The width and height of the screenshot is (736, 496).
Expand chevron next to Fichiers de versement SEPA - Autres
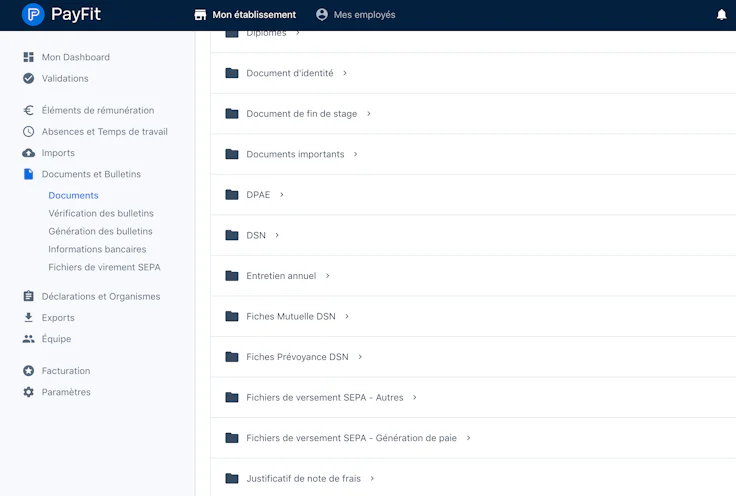tap(414, 397)
